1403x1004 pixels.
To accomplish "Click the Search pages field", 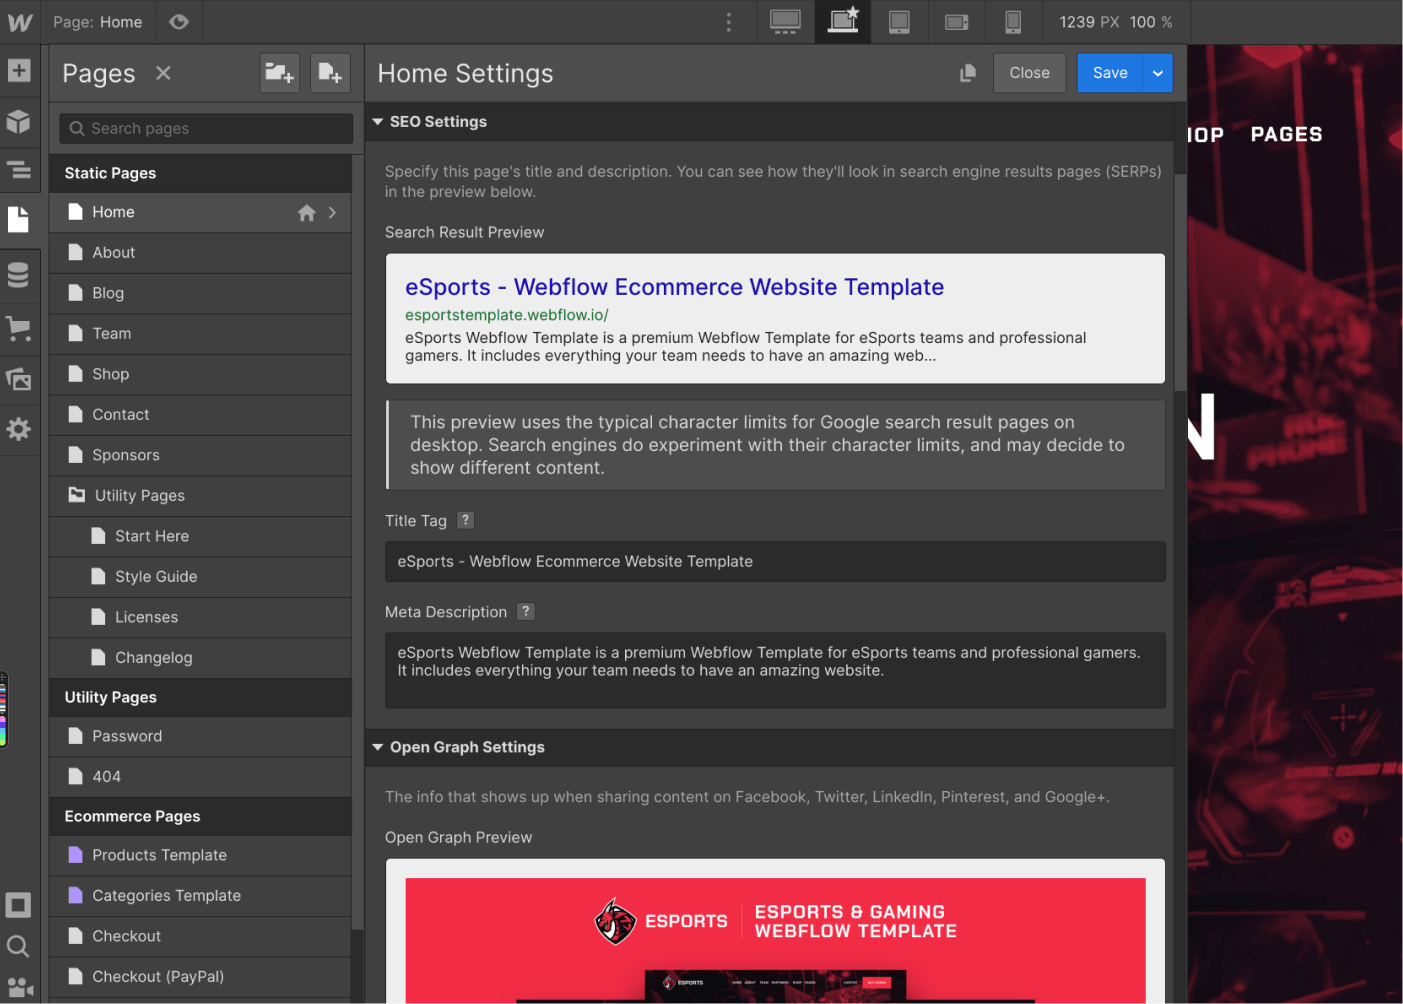I will click(206, 128).
